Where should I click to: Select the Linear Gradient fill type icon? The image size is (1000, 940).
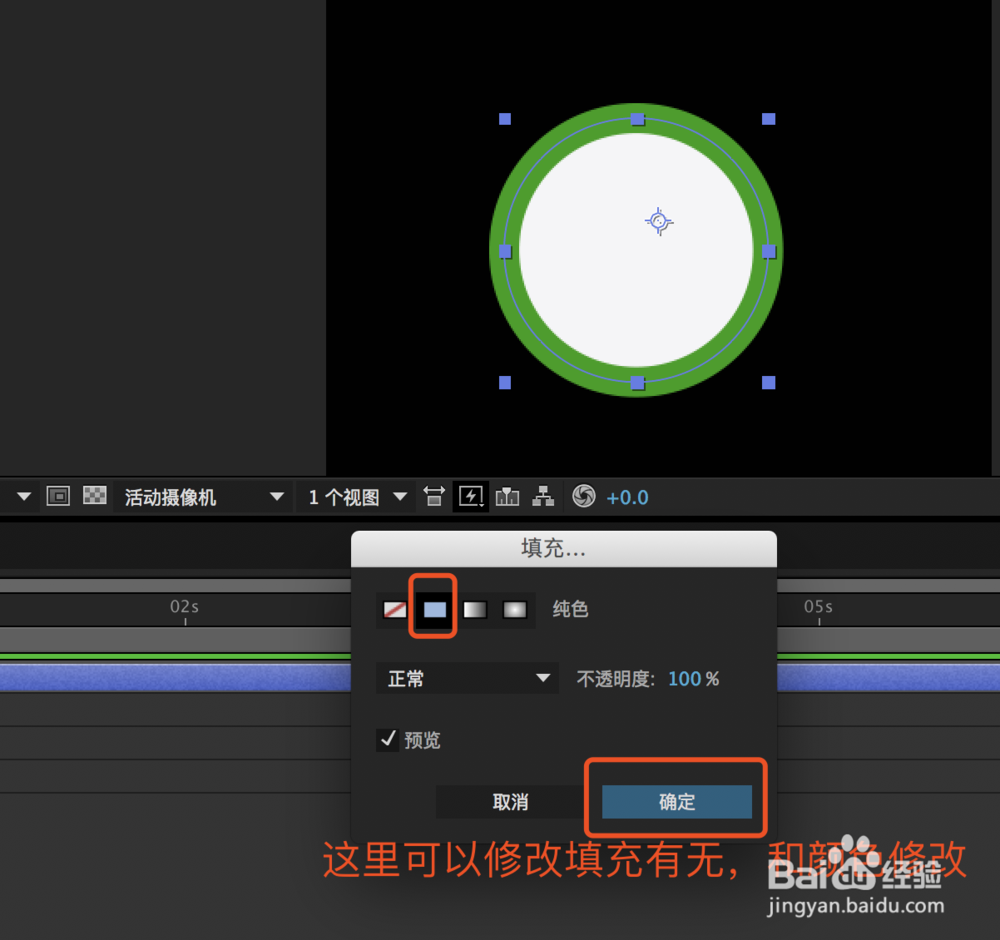[x=474, y=610]
